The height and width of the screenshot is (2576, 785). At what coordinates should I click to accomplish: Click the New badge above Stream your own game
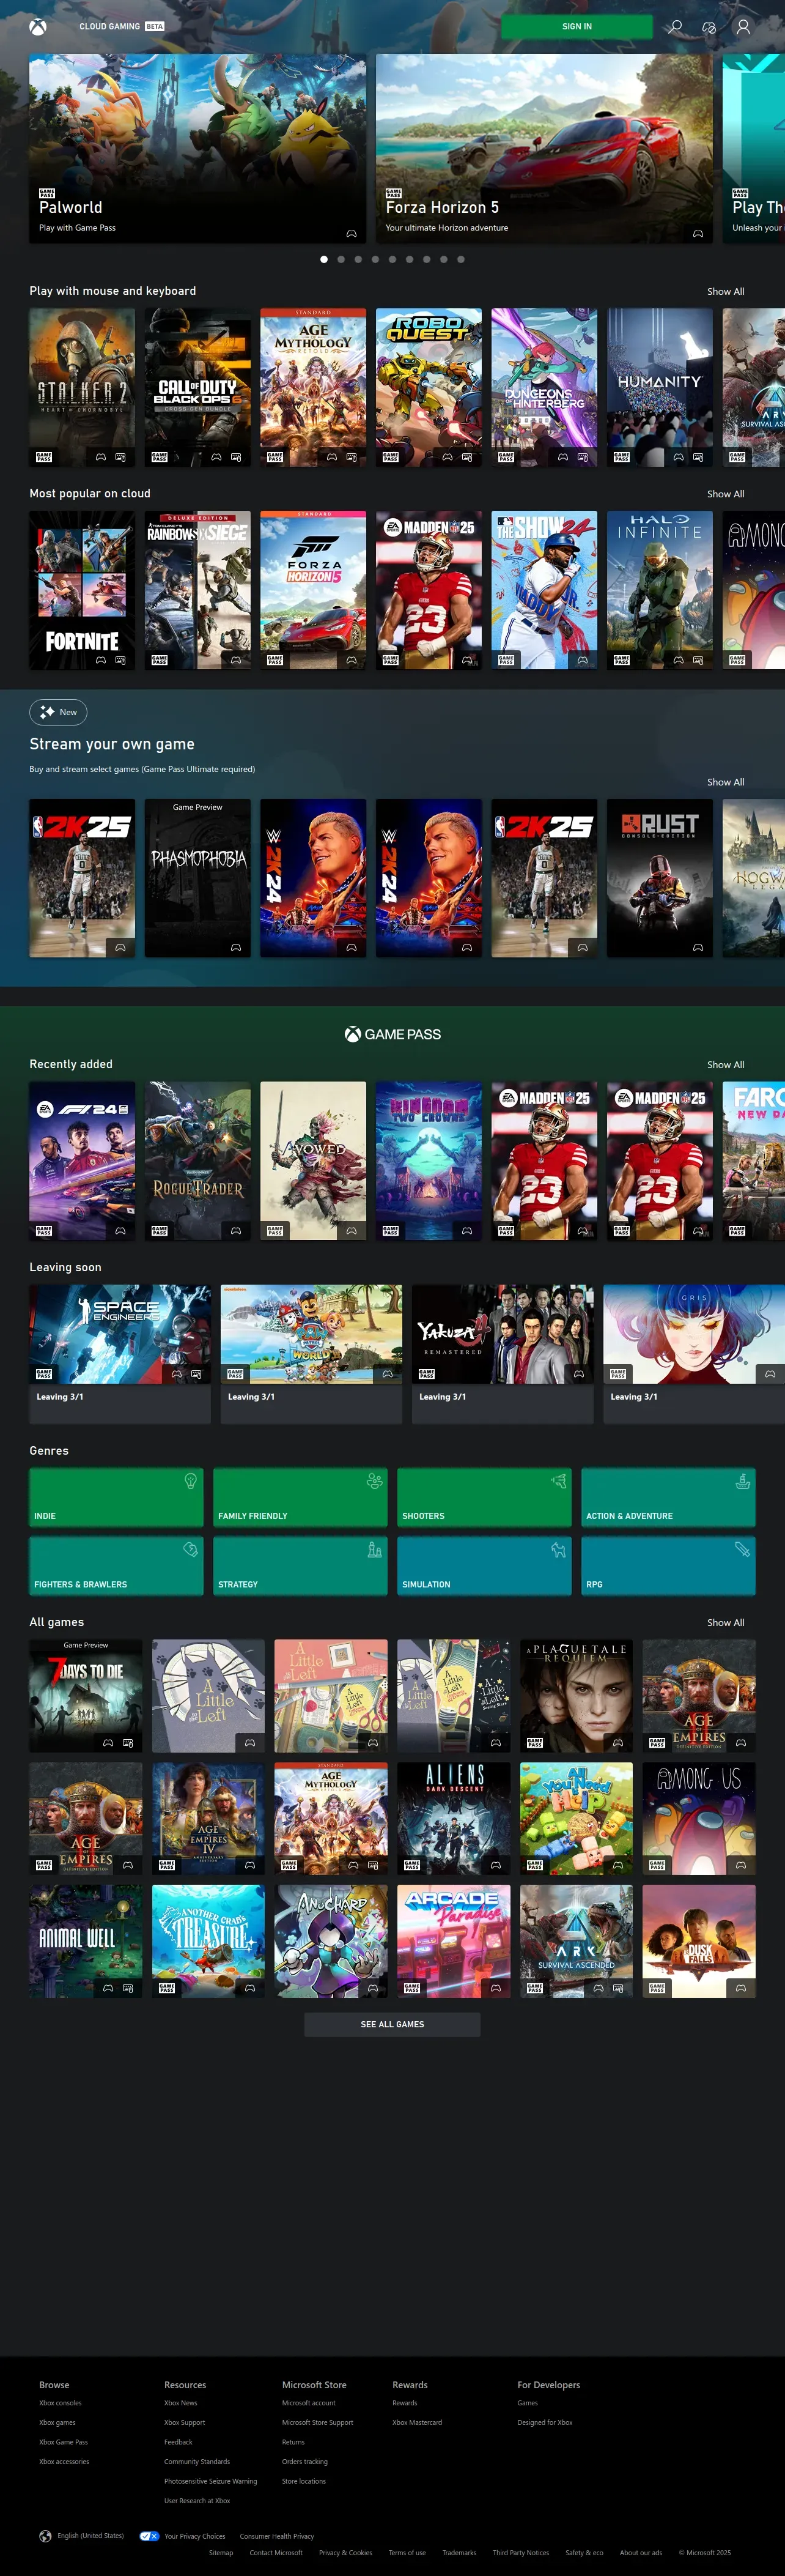click(58, 712)
